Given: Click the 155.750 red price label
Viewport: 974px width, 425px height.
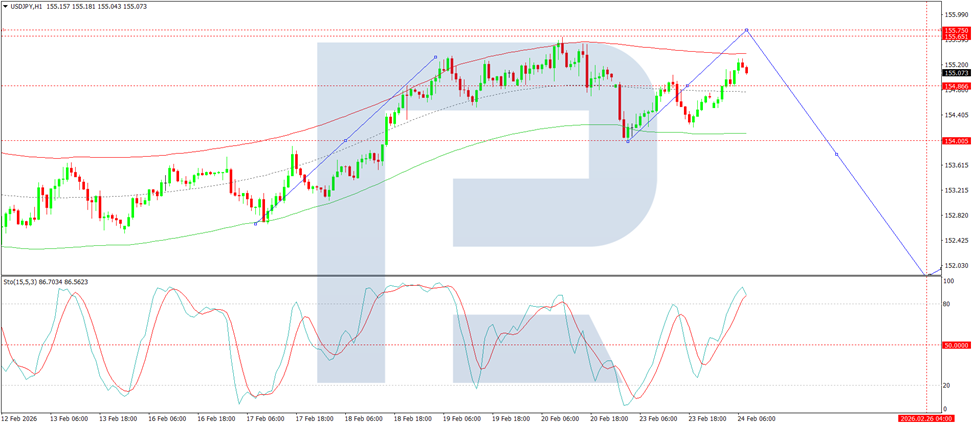Looking at the screenshot, I should click(957, 30).
